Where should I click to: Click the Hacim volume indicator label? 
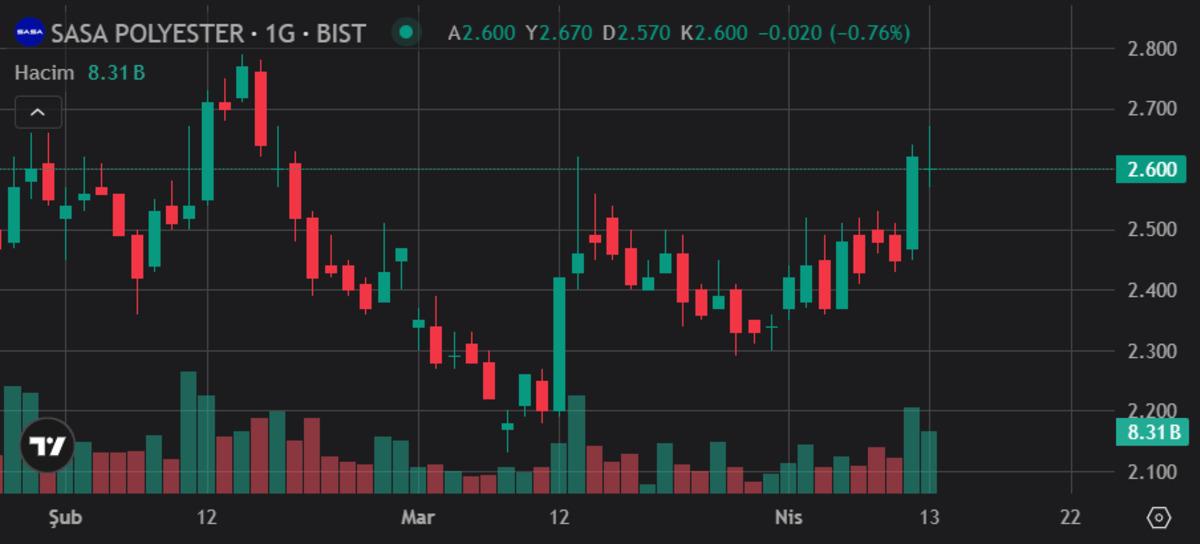(45, 72)
